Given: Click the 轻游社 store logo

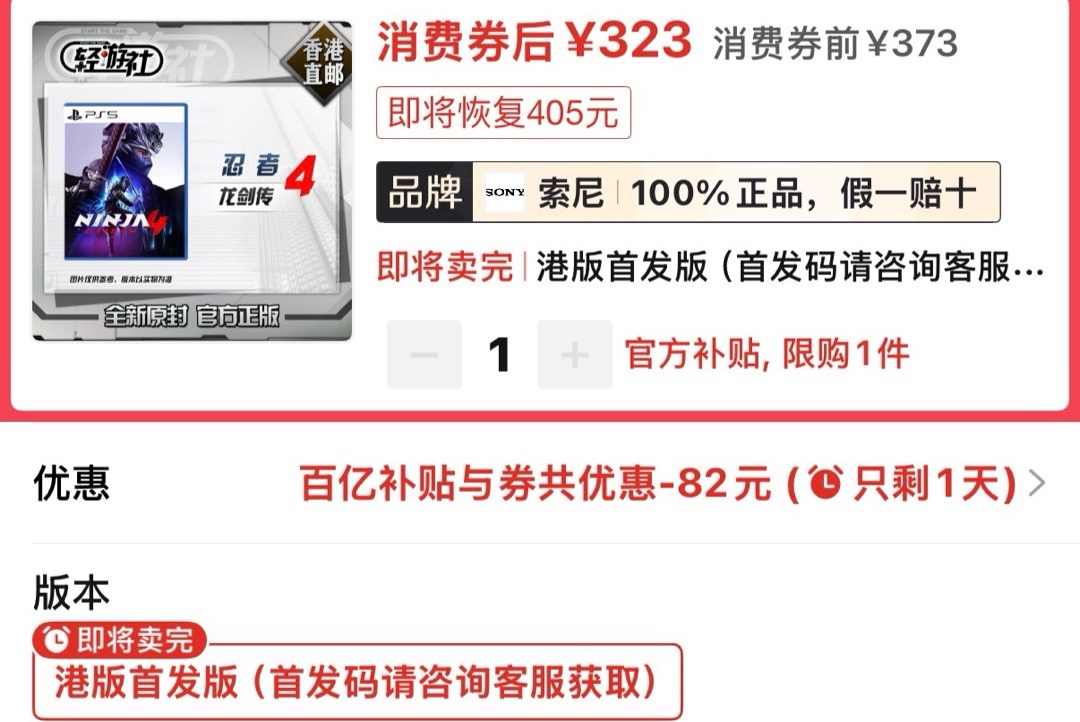Looking at the screenshot, I should (112, 61).
